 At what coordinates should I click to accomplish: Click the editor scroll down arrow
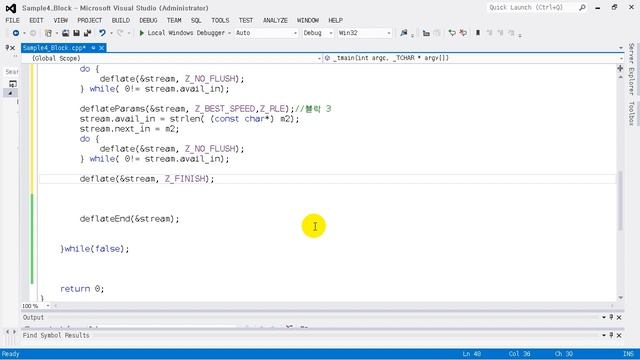pos(620,298)
